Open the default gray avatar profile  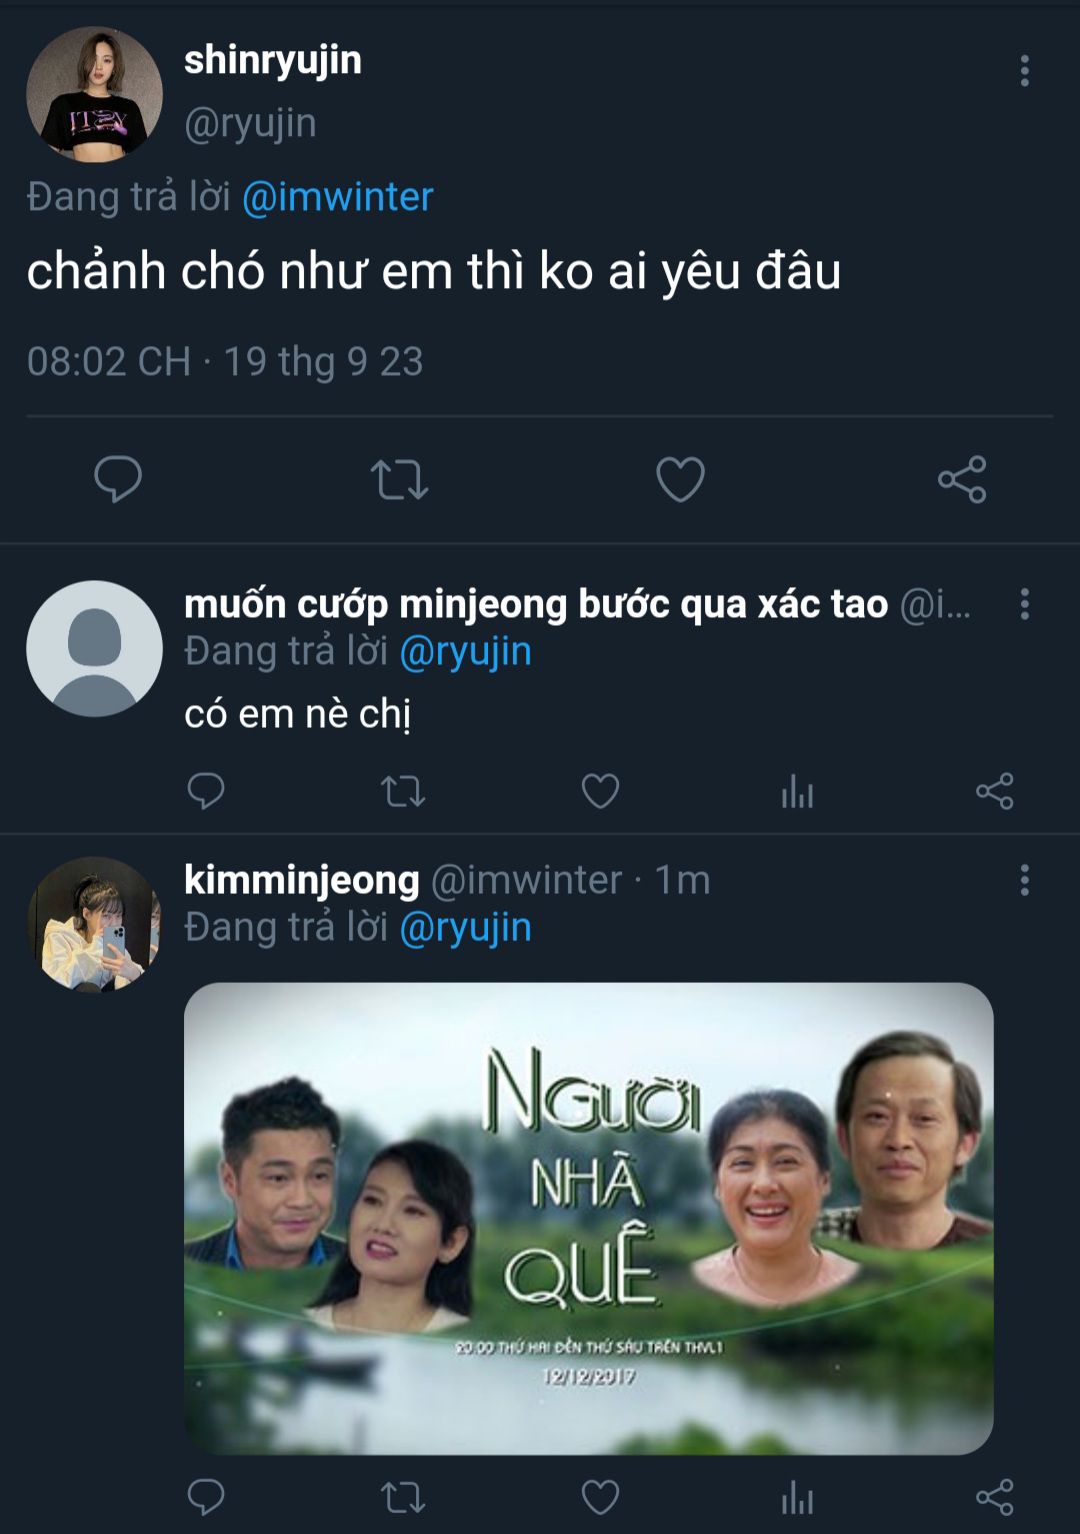tap(94, 648)
